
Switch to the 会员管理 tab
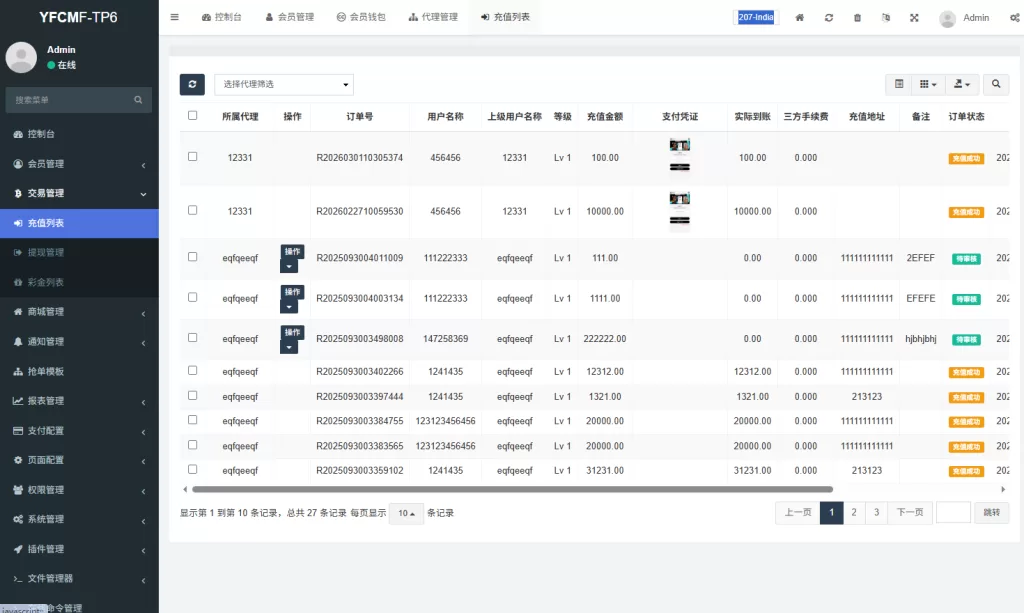(x=290, y=17)
